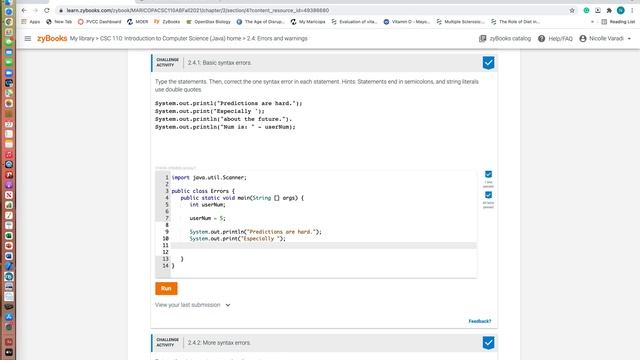Open the Reading List

click(618, 22)
